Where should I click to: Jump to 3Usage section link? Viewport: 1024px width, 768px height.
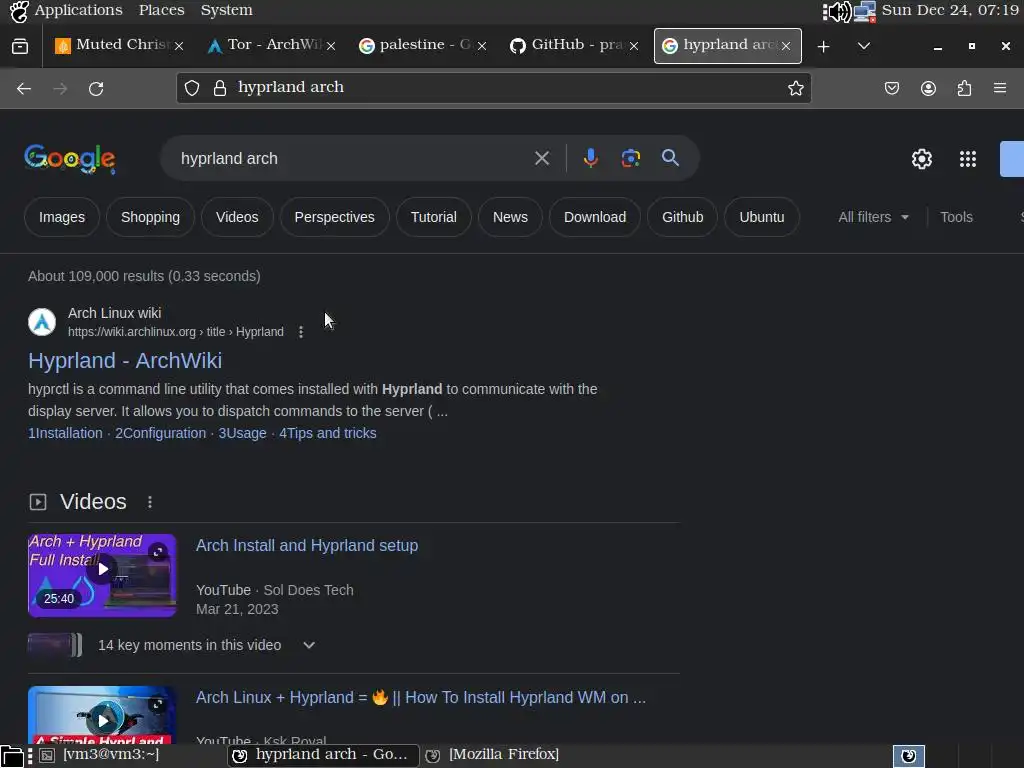[x=242, y=433]
